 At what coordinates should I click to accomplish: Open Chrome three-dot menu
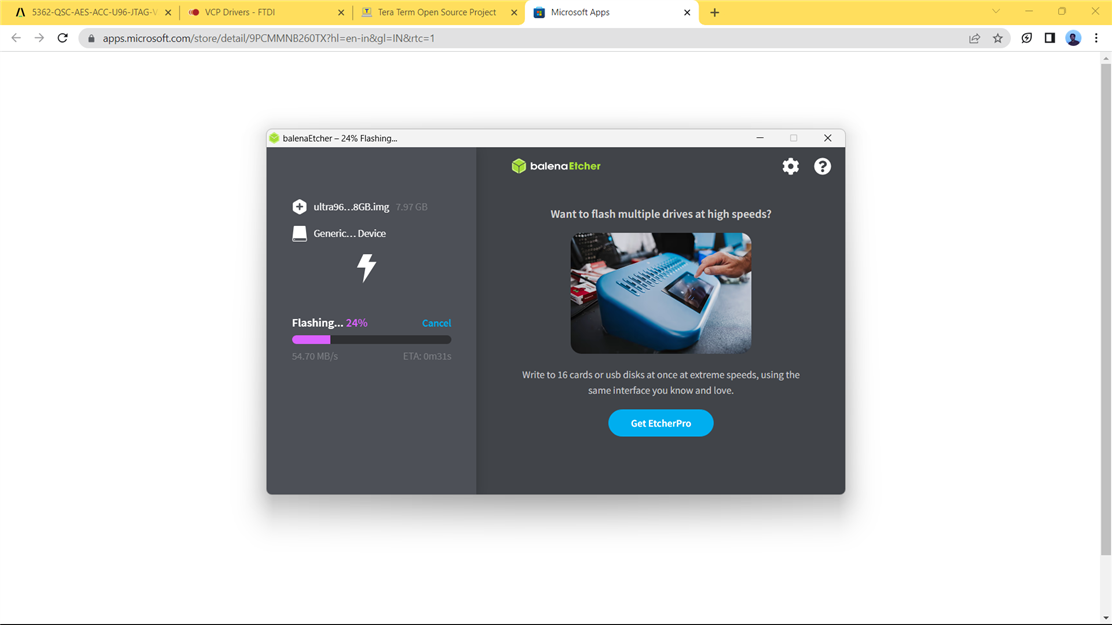click(1096, 38)
